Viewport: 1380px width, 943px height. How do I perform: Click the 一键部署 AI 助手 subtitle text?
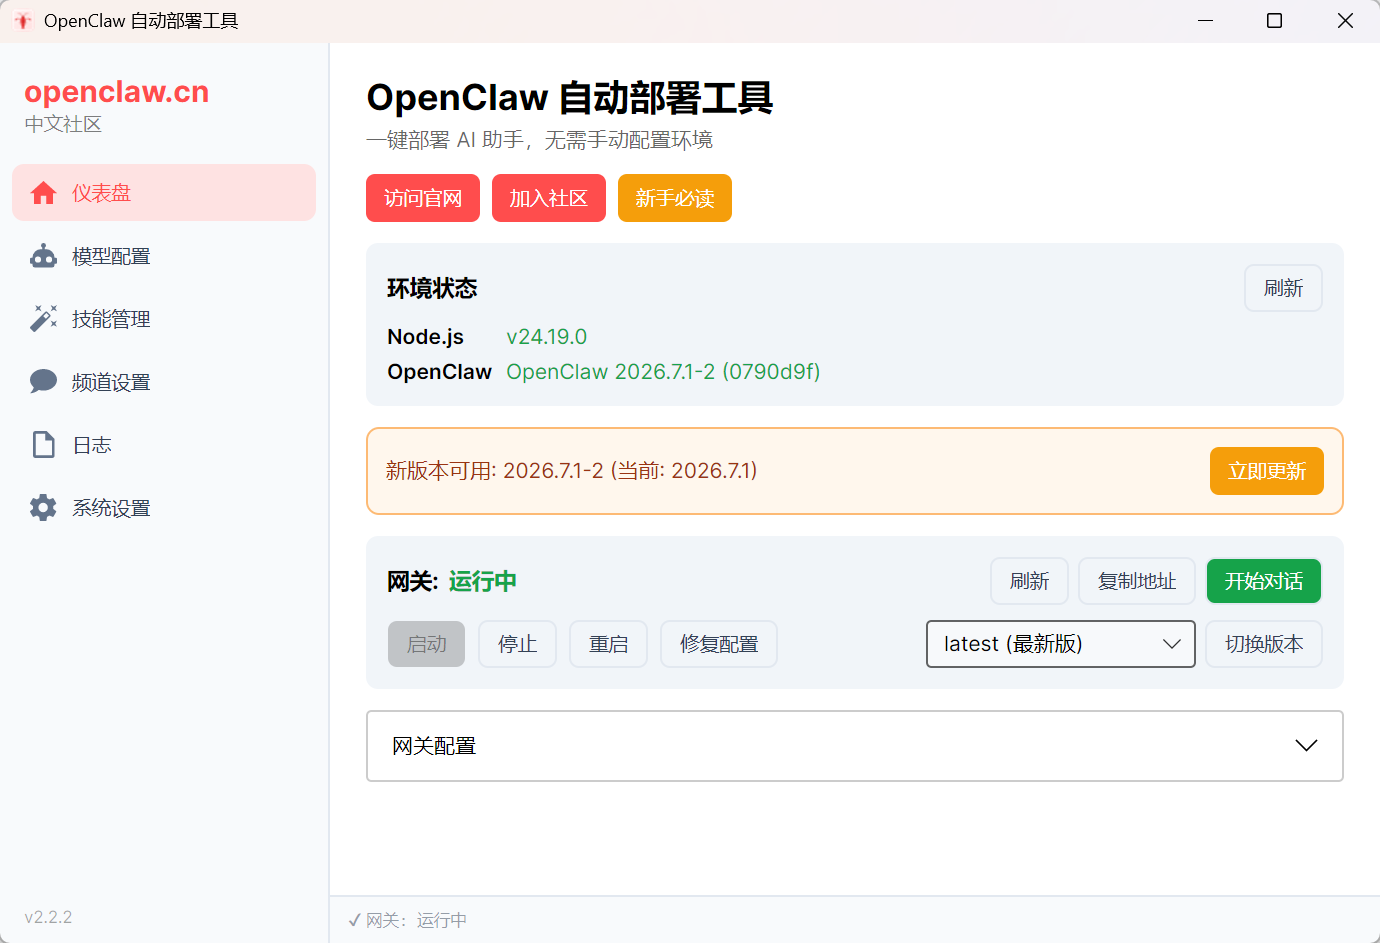pos(540,140)
